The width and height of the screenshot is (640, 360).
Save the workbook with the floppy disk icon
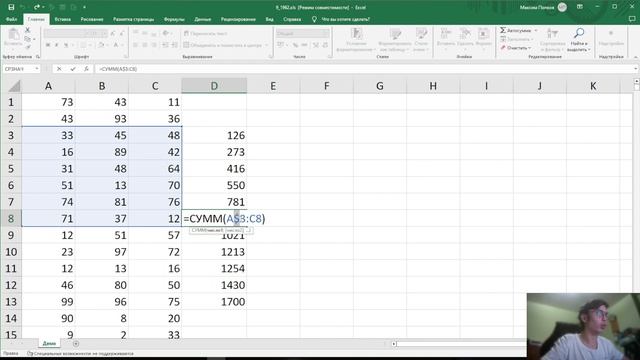point(11,7)
